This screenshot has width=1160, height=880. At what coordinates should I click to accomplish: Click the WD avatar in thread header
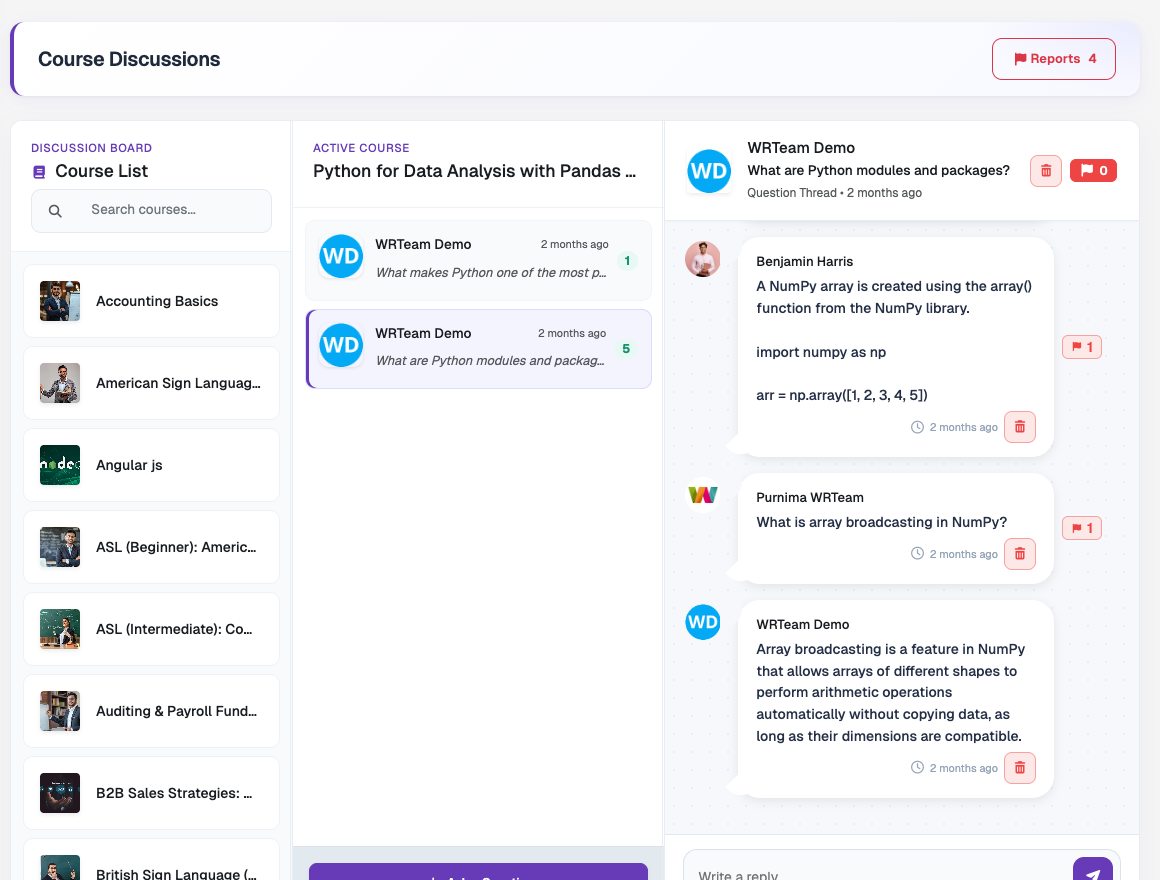(x=709, y=171)
